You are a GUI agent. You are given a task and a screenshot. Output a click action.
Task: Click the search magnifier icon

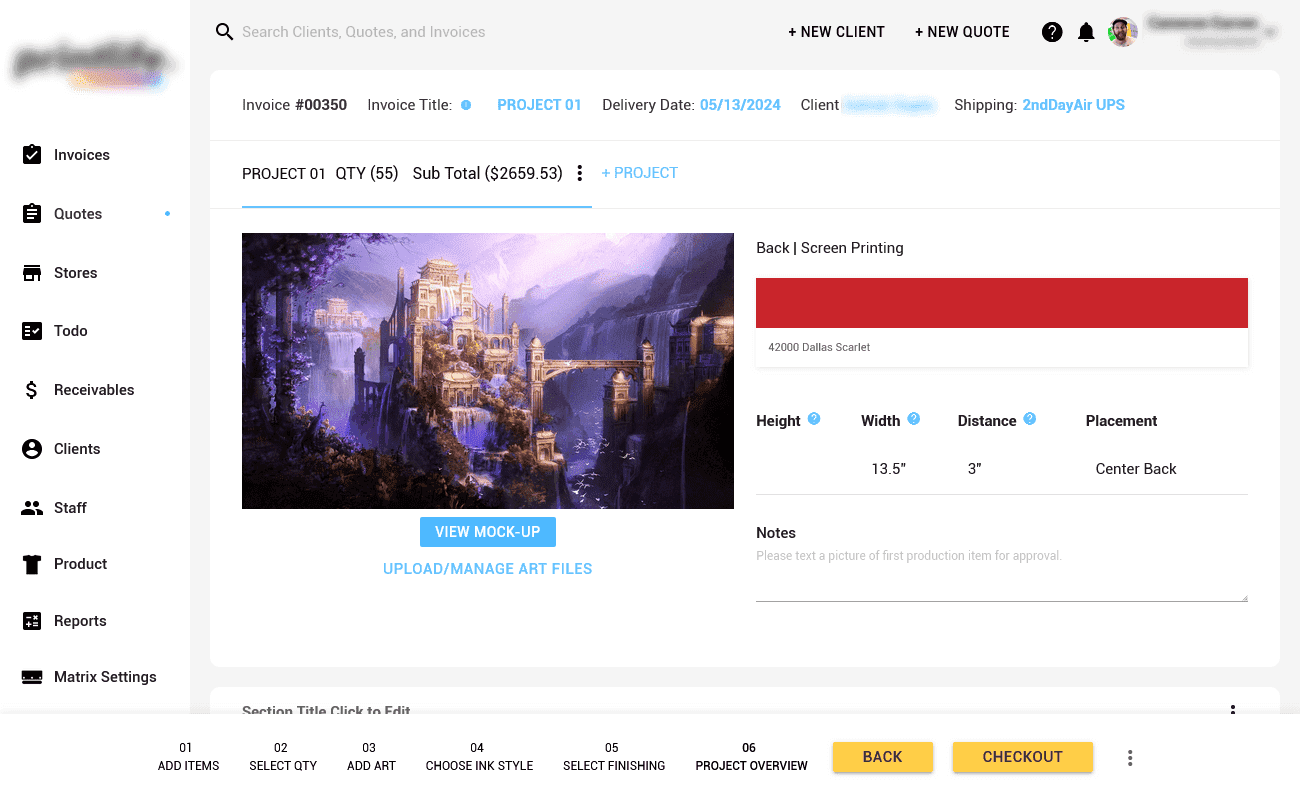[225, 32]
